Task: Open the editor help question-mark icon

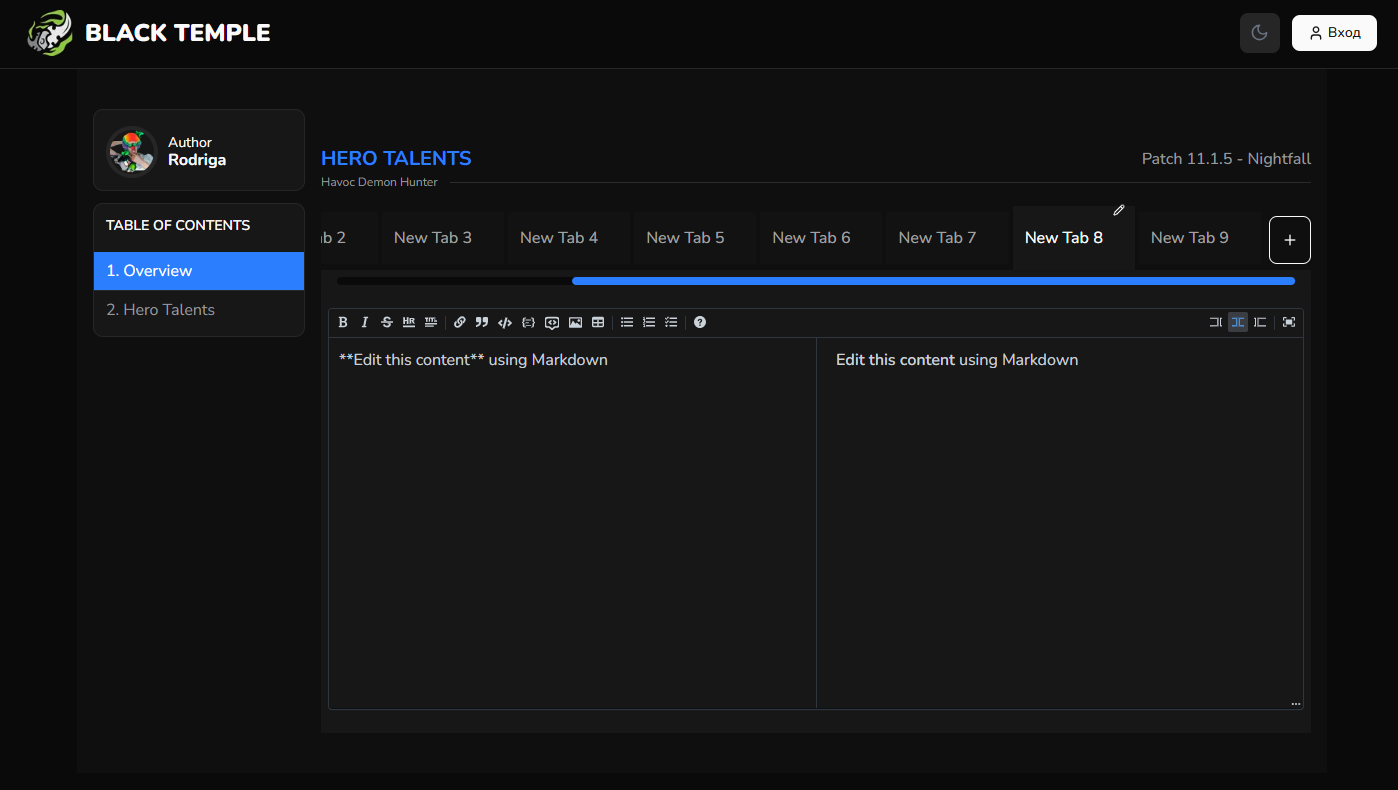Action: [x=700, y=322]
